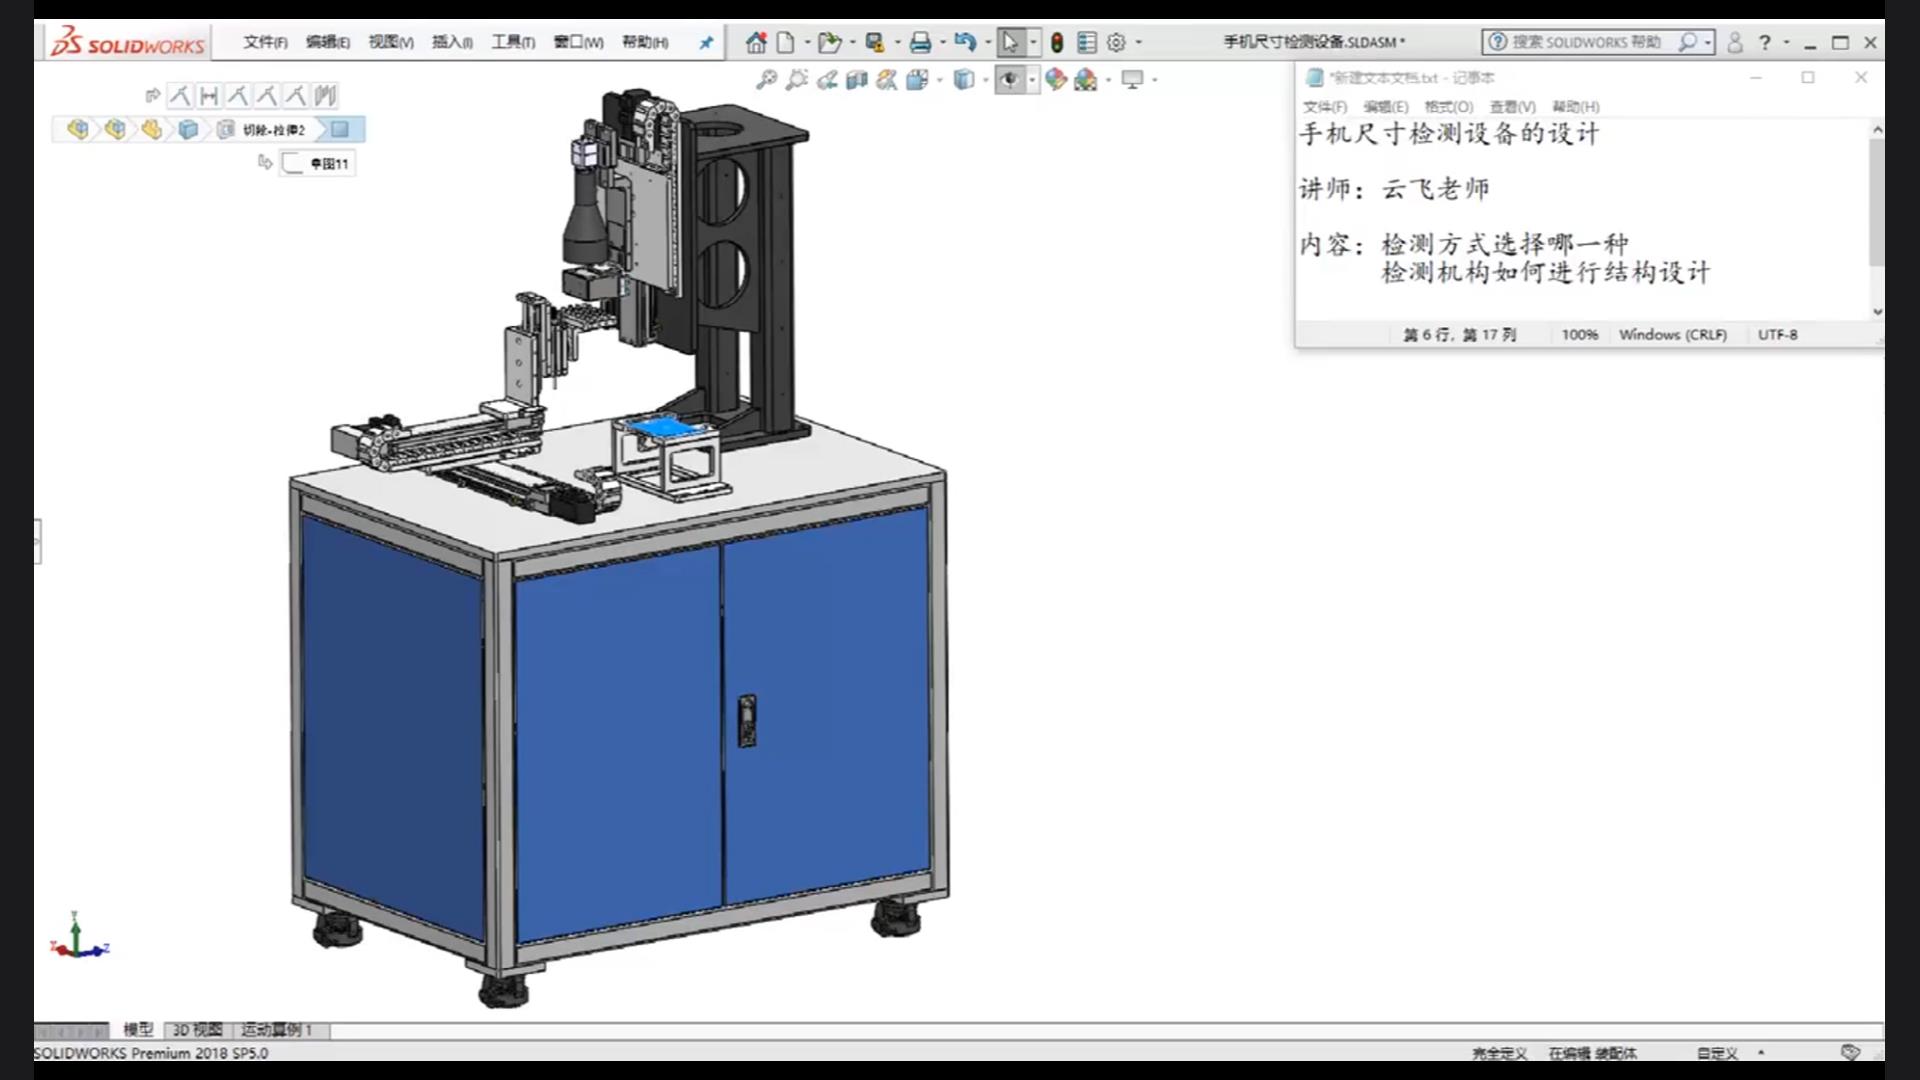This screenshot has width=1920, height=1080.
Task: Activate the Select cursor tool
Action: 1010,42
